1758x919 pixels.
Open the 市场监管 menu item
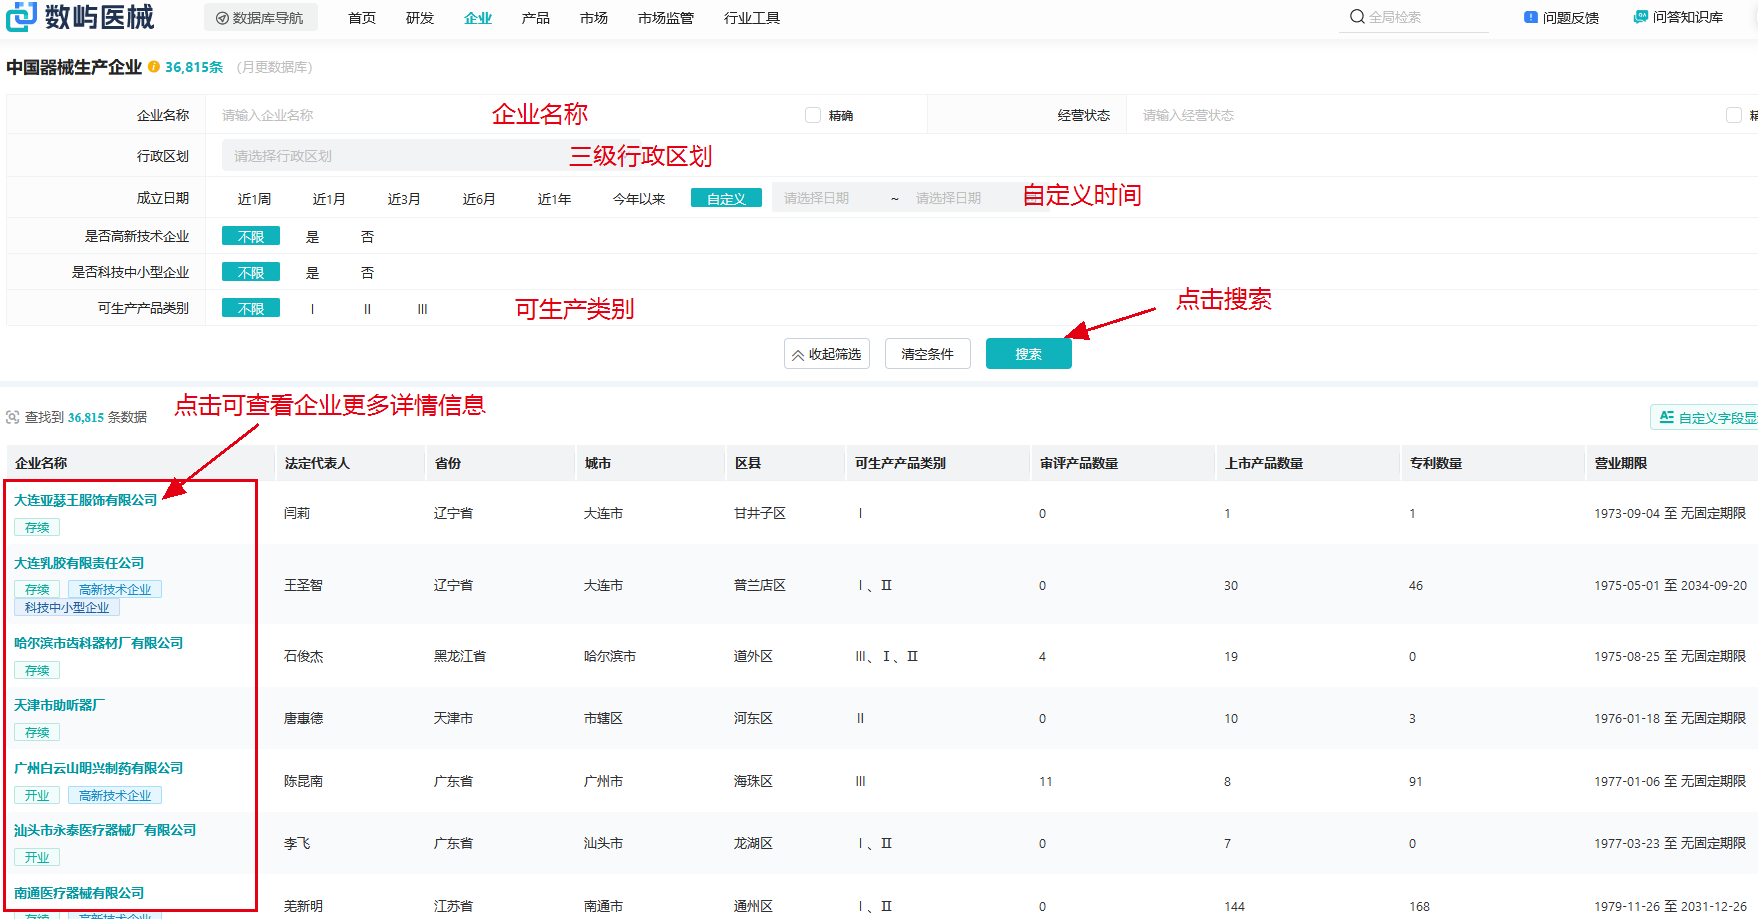tap(665, 18)
